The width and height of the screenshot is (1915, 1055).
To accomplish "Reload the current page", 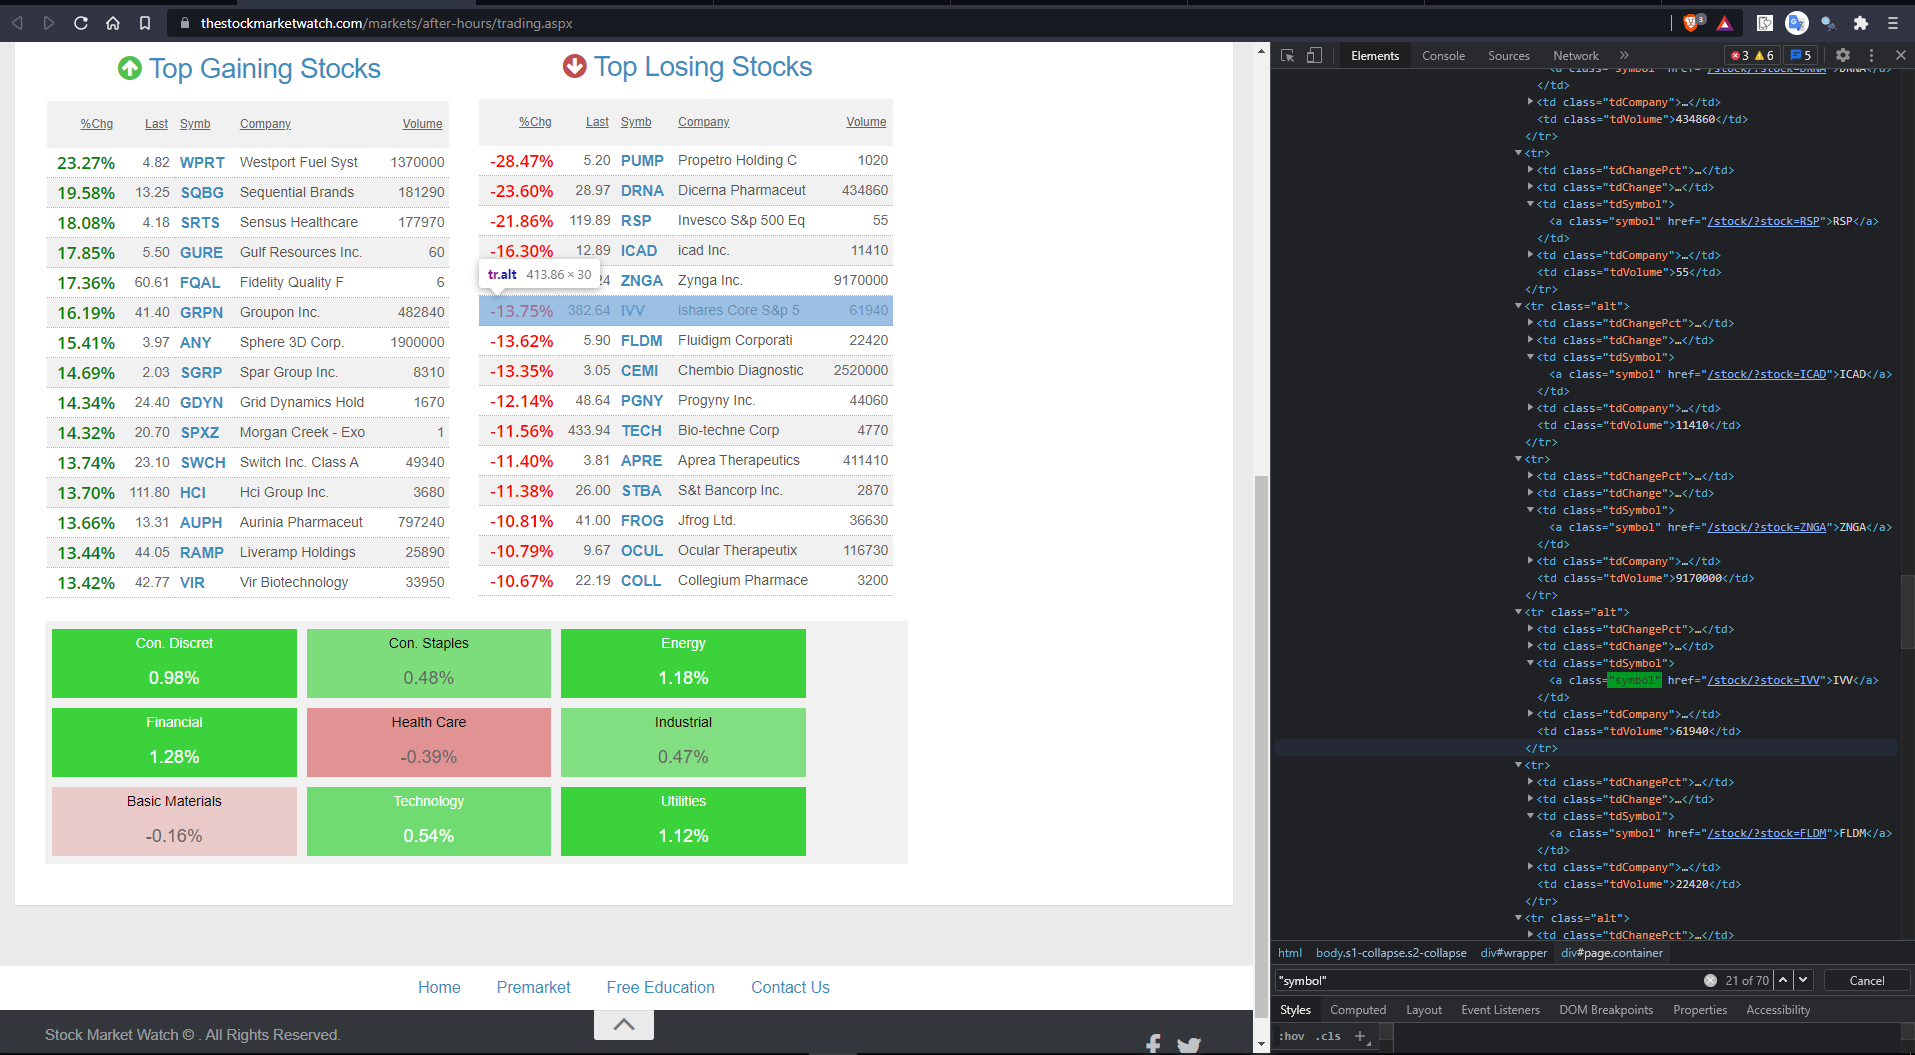I will (81, 23).
